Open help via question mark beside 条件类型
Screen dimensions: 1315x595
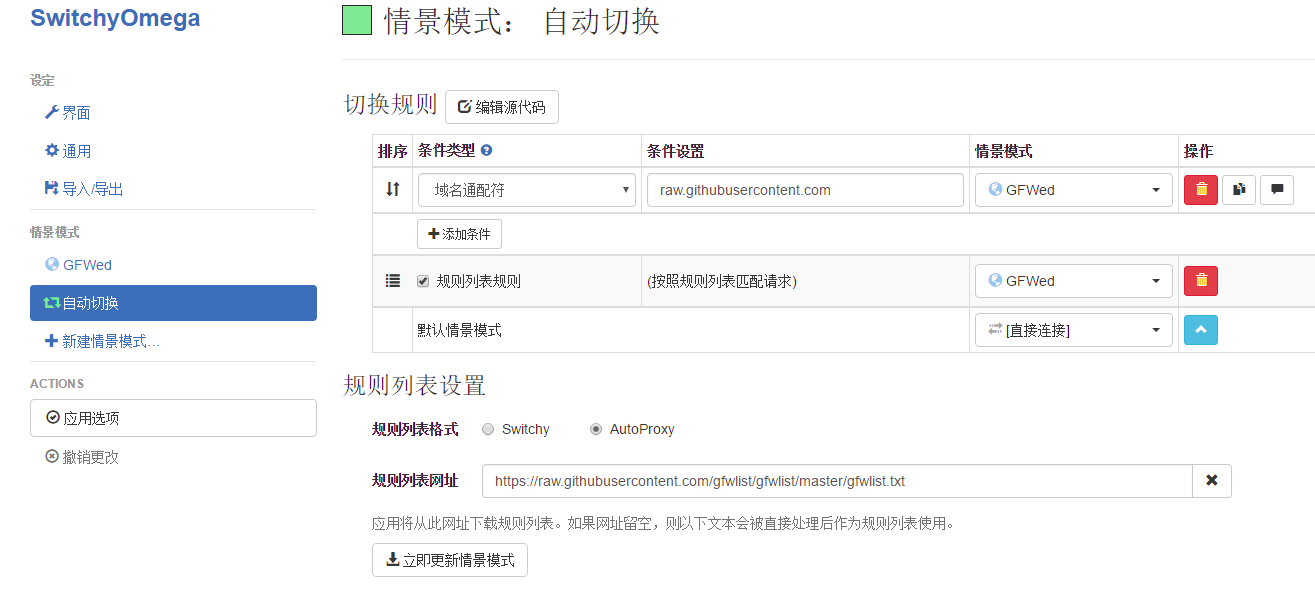click(x=485, y=150)
